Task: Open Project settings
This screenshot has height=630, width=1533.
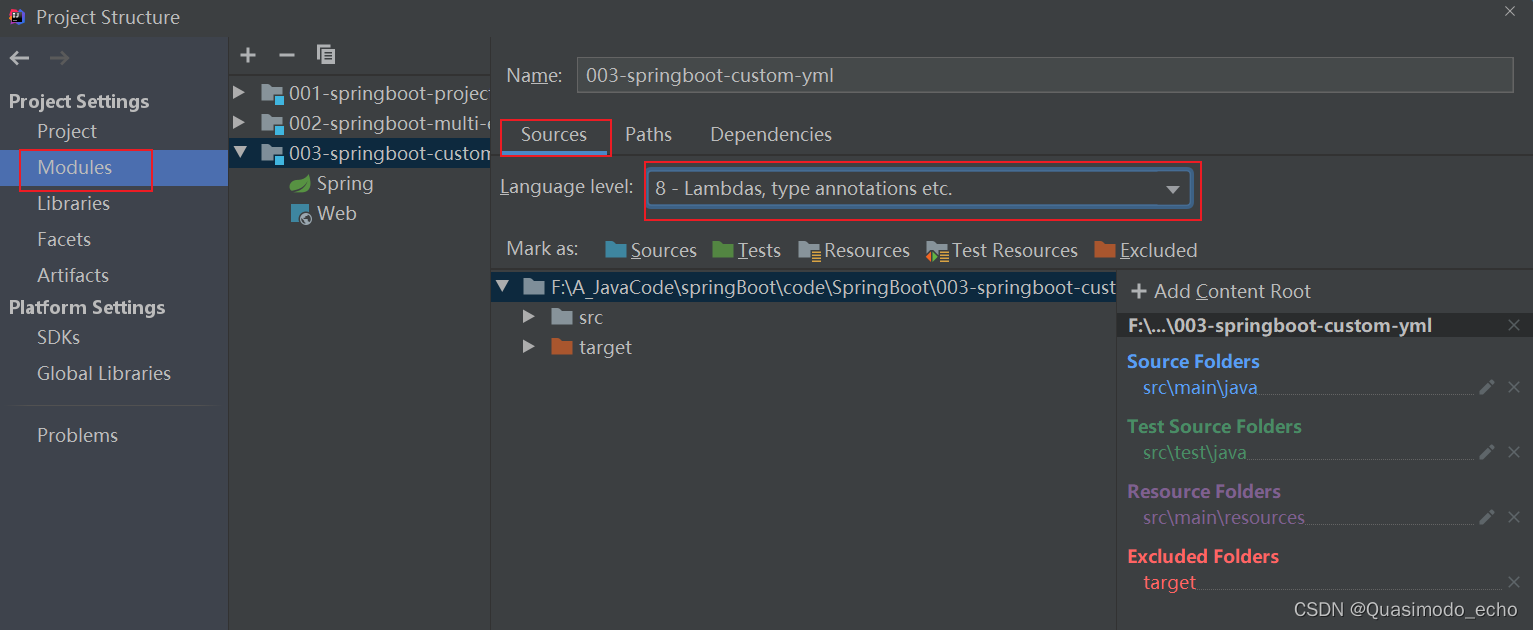Action: 67,132
